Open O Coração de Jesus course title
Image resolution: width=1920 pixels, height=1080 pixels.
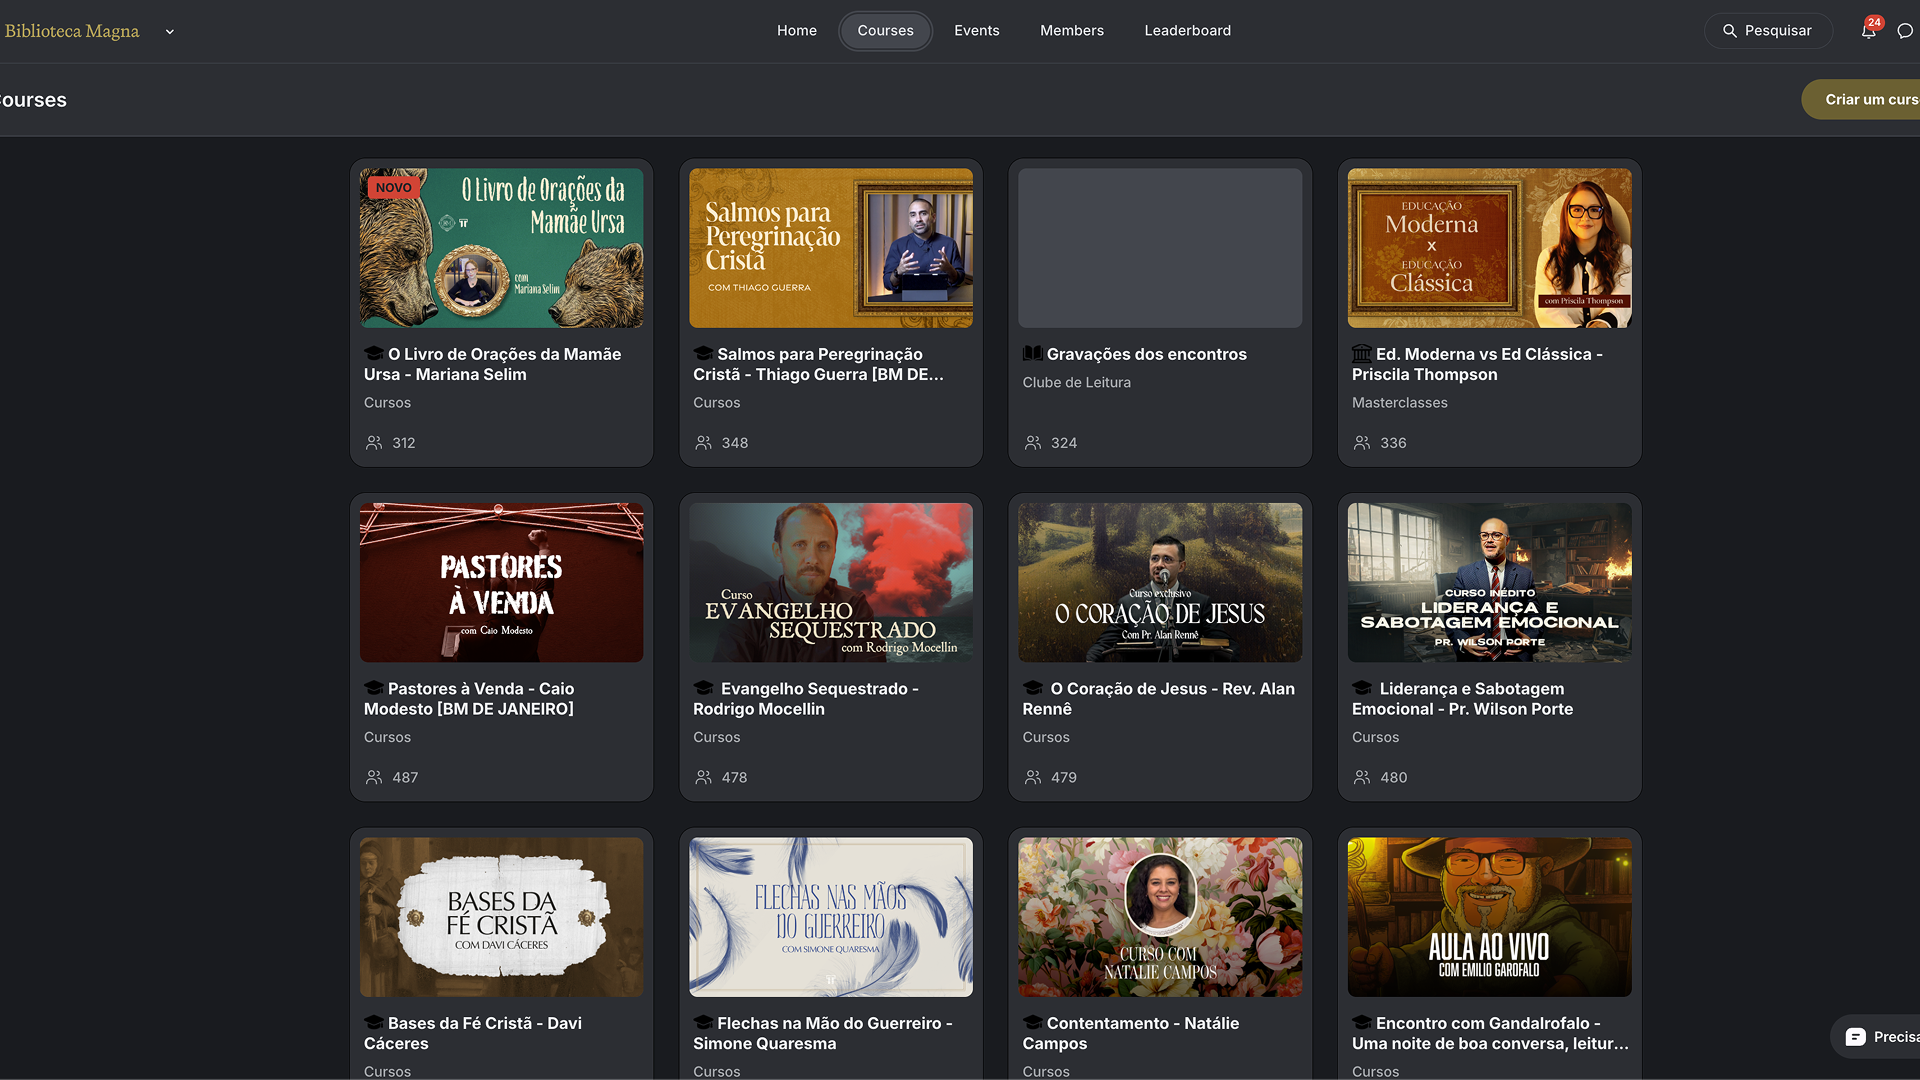[x=1159, y=699]
